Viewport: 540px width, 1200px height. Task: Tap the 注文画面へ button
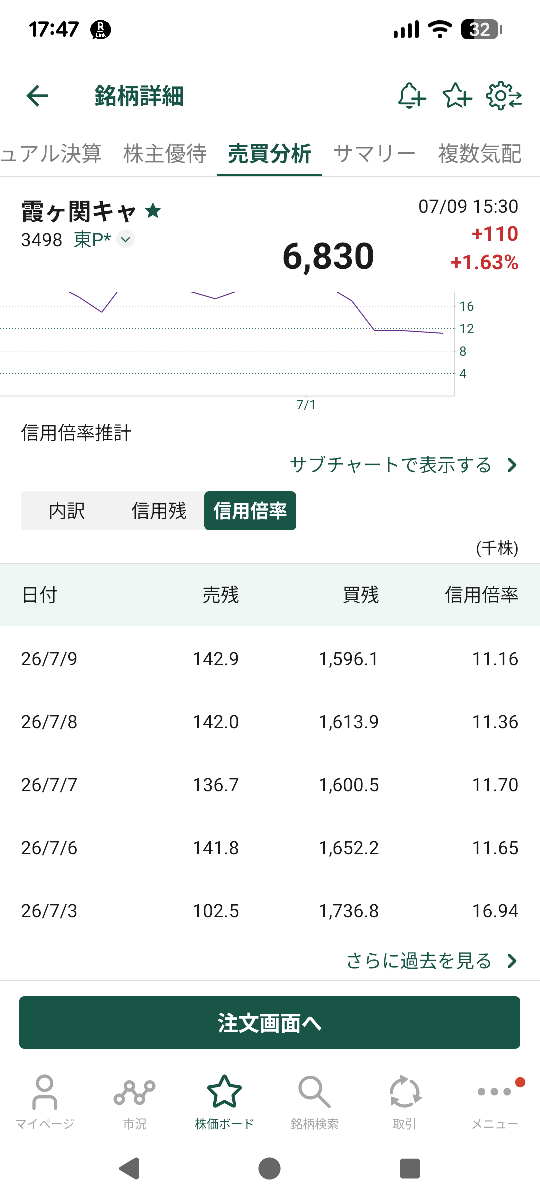[270, 1023]
